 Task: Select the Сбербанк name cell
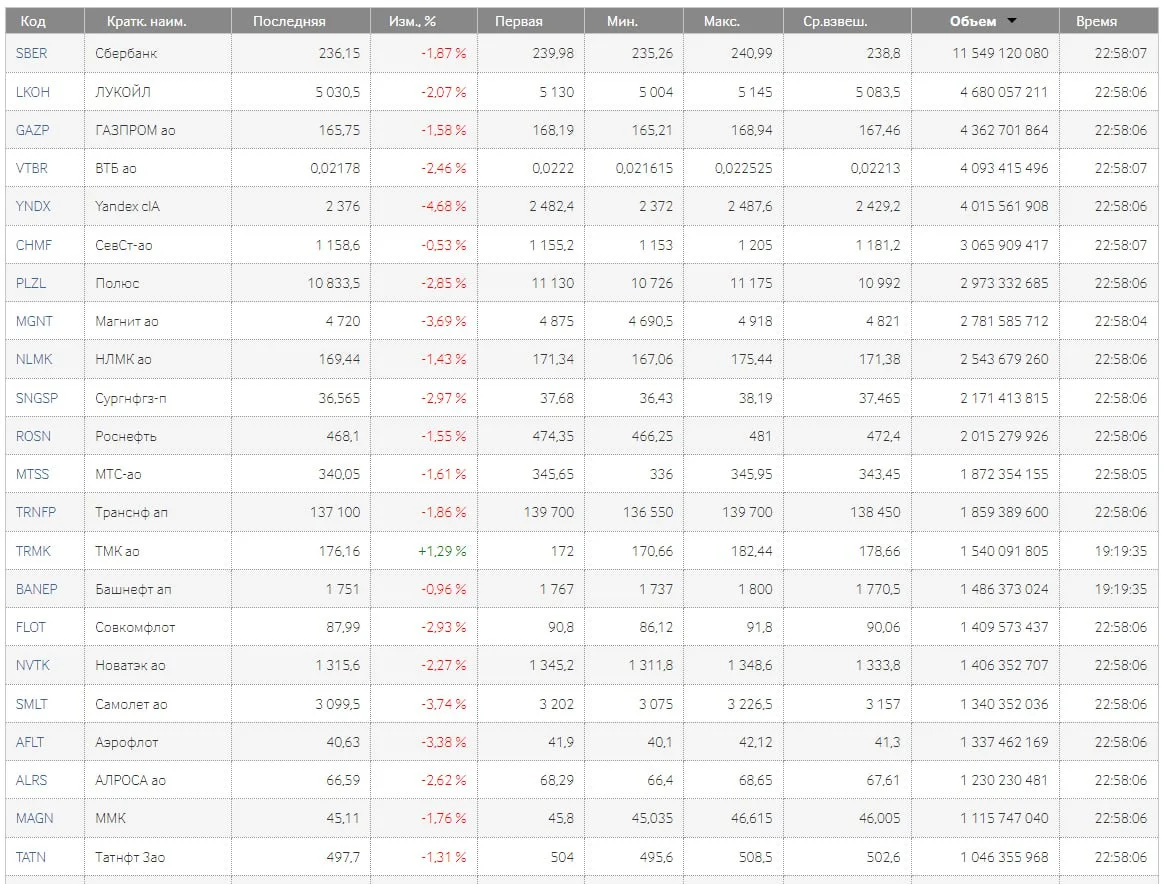[126, 53]
